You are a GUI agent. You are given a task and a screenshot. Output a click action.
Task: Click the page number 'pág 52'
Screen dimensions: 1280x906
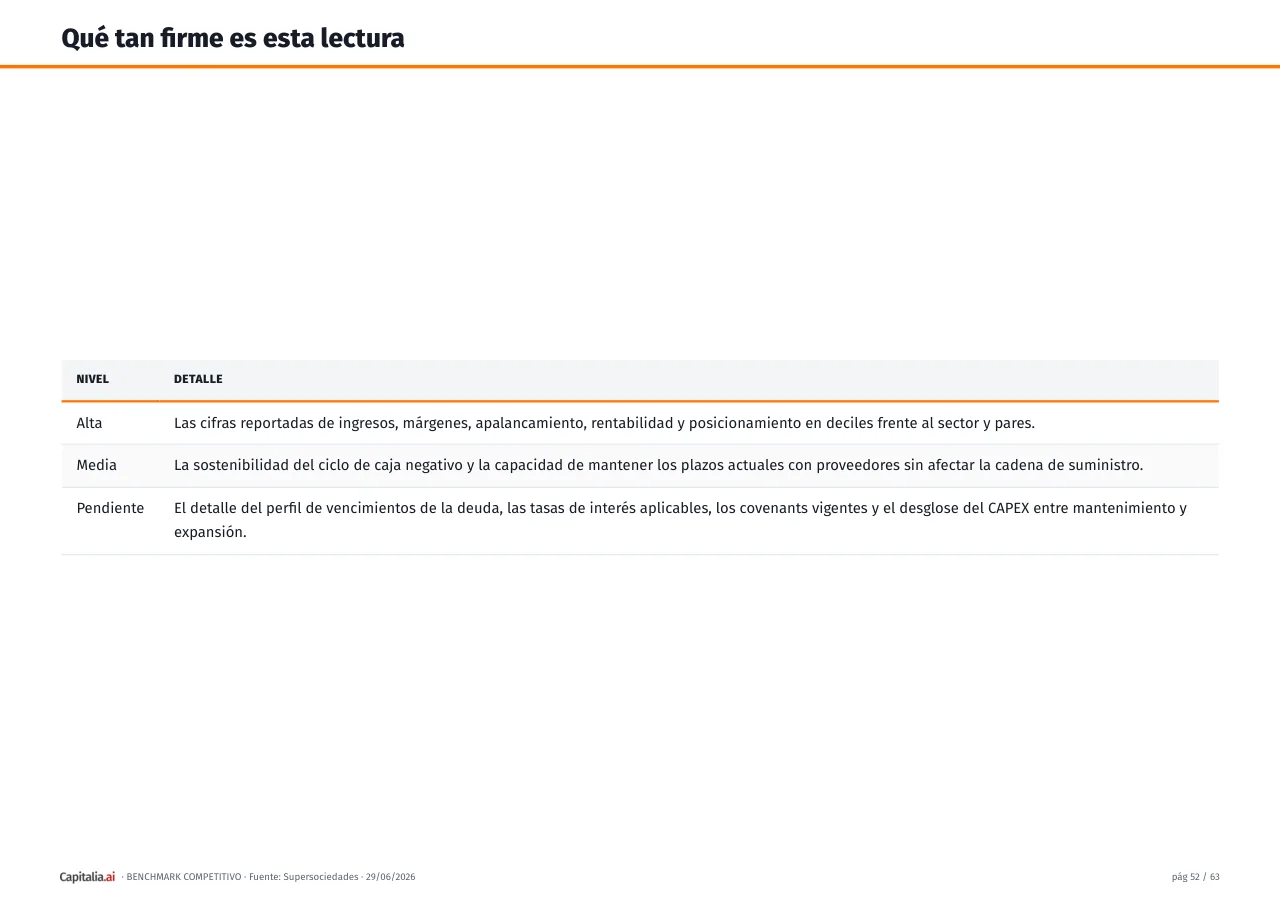(x=1185, y=877)
